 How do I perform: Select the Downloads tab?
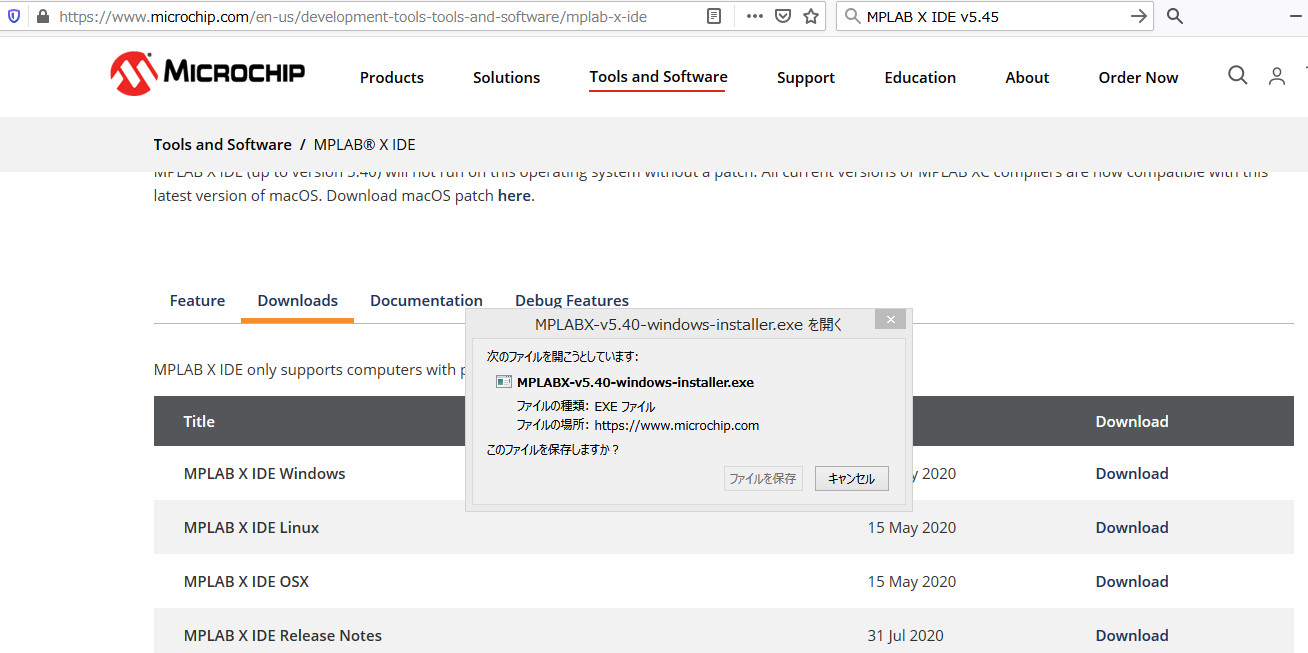pyautogui.click(x=297, y=300)
